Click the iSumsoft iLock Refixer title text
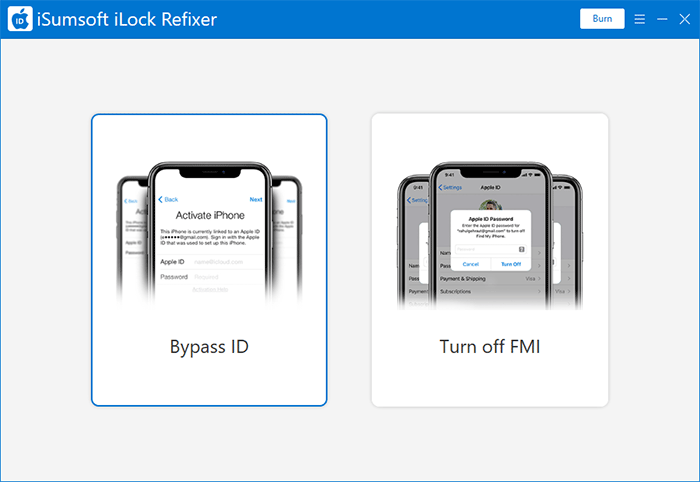 click(127, 20)
